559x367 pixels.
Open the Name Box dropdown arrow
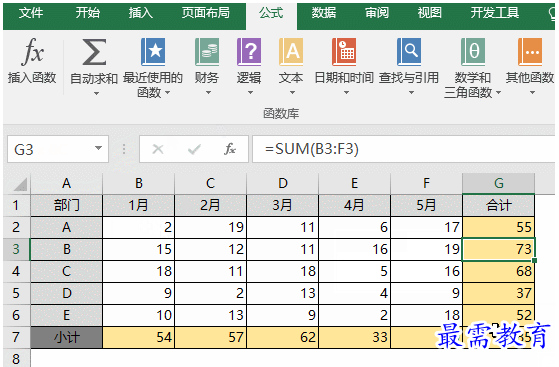coord(98,148)
